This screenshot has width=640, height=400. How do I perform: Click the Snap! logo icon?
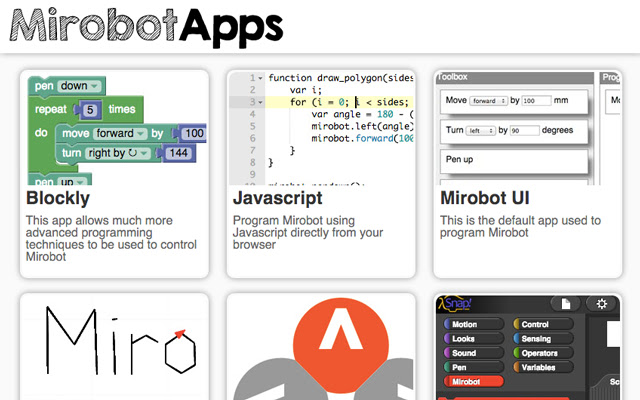pyautogui.click(x=455, y=304)
